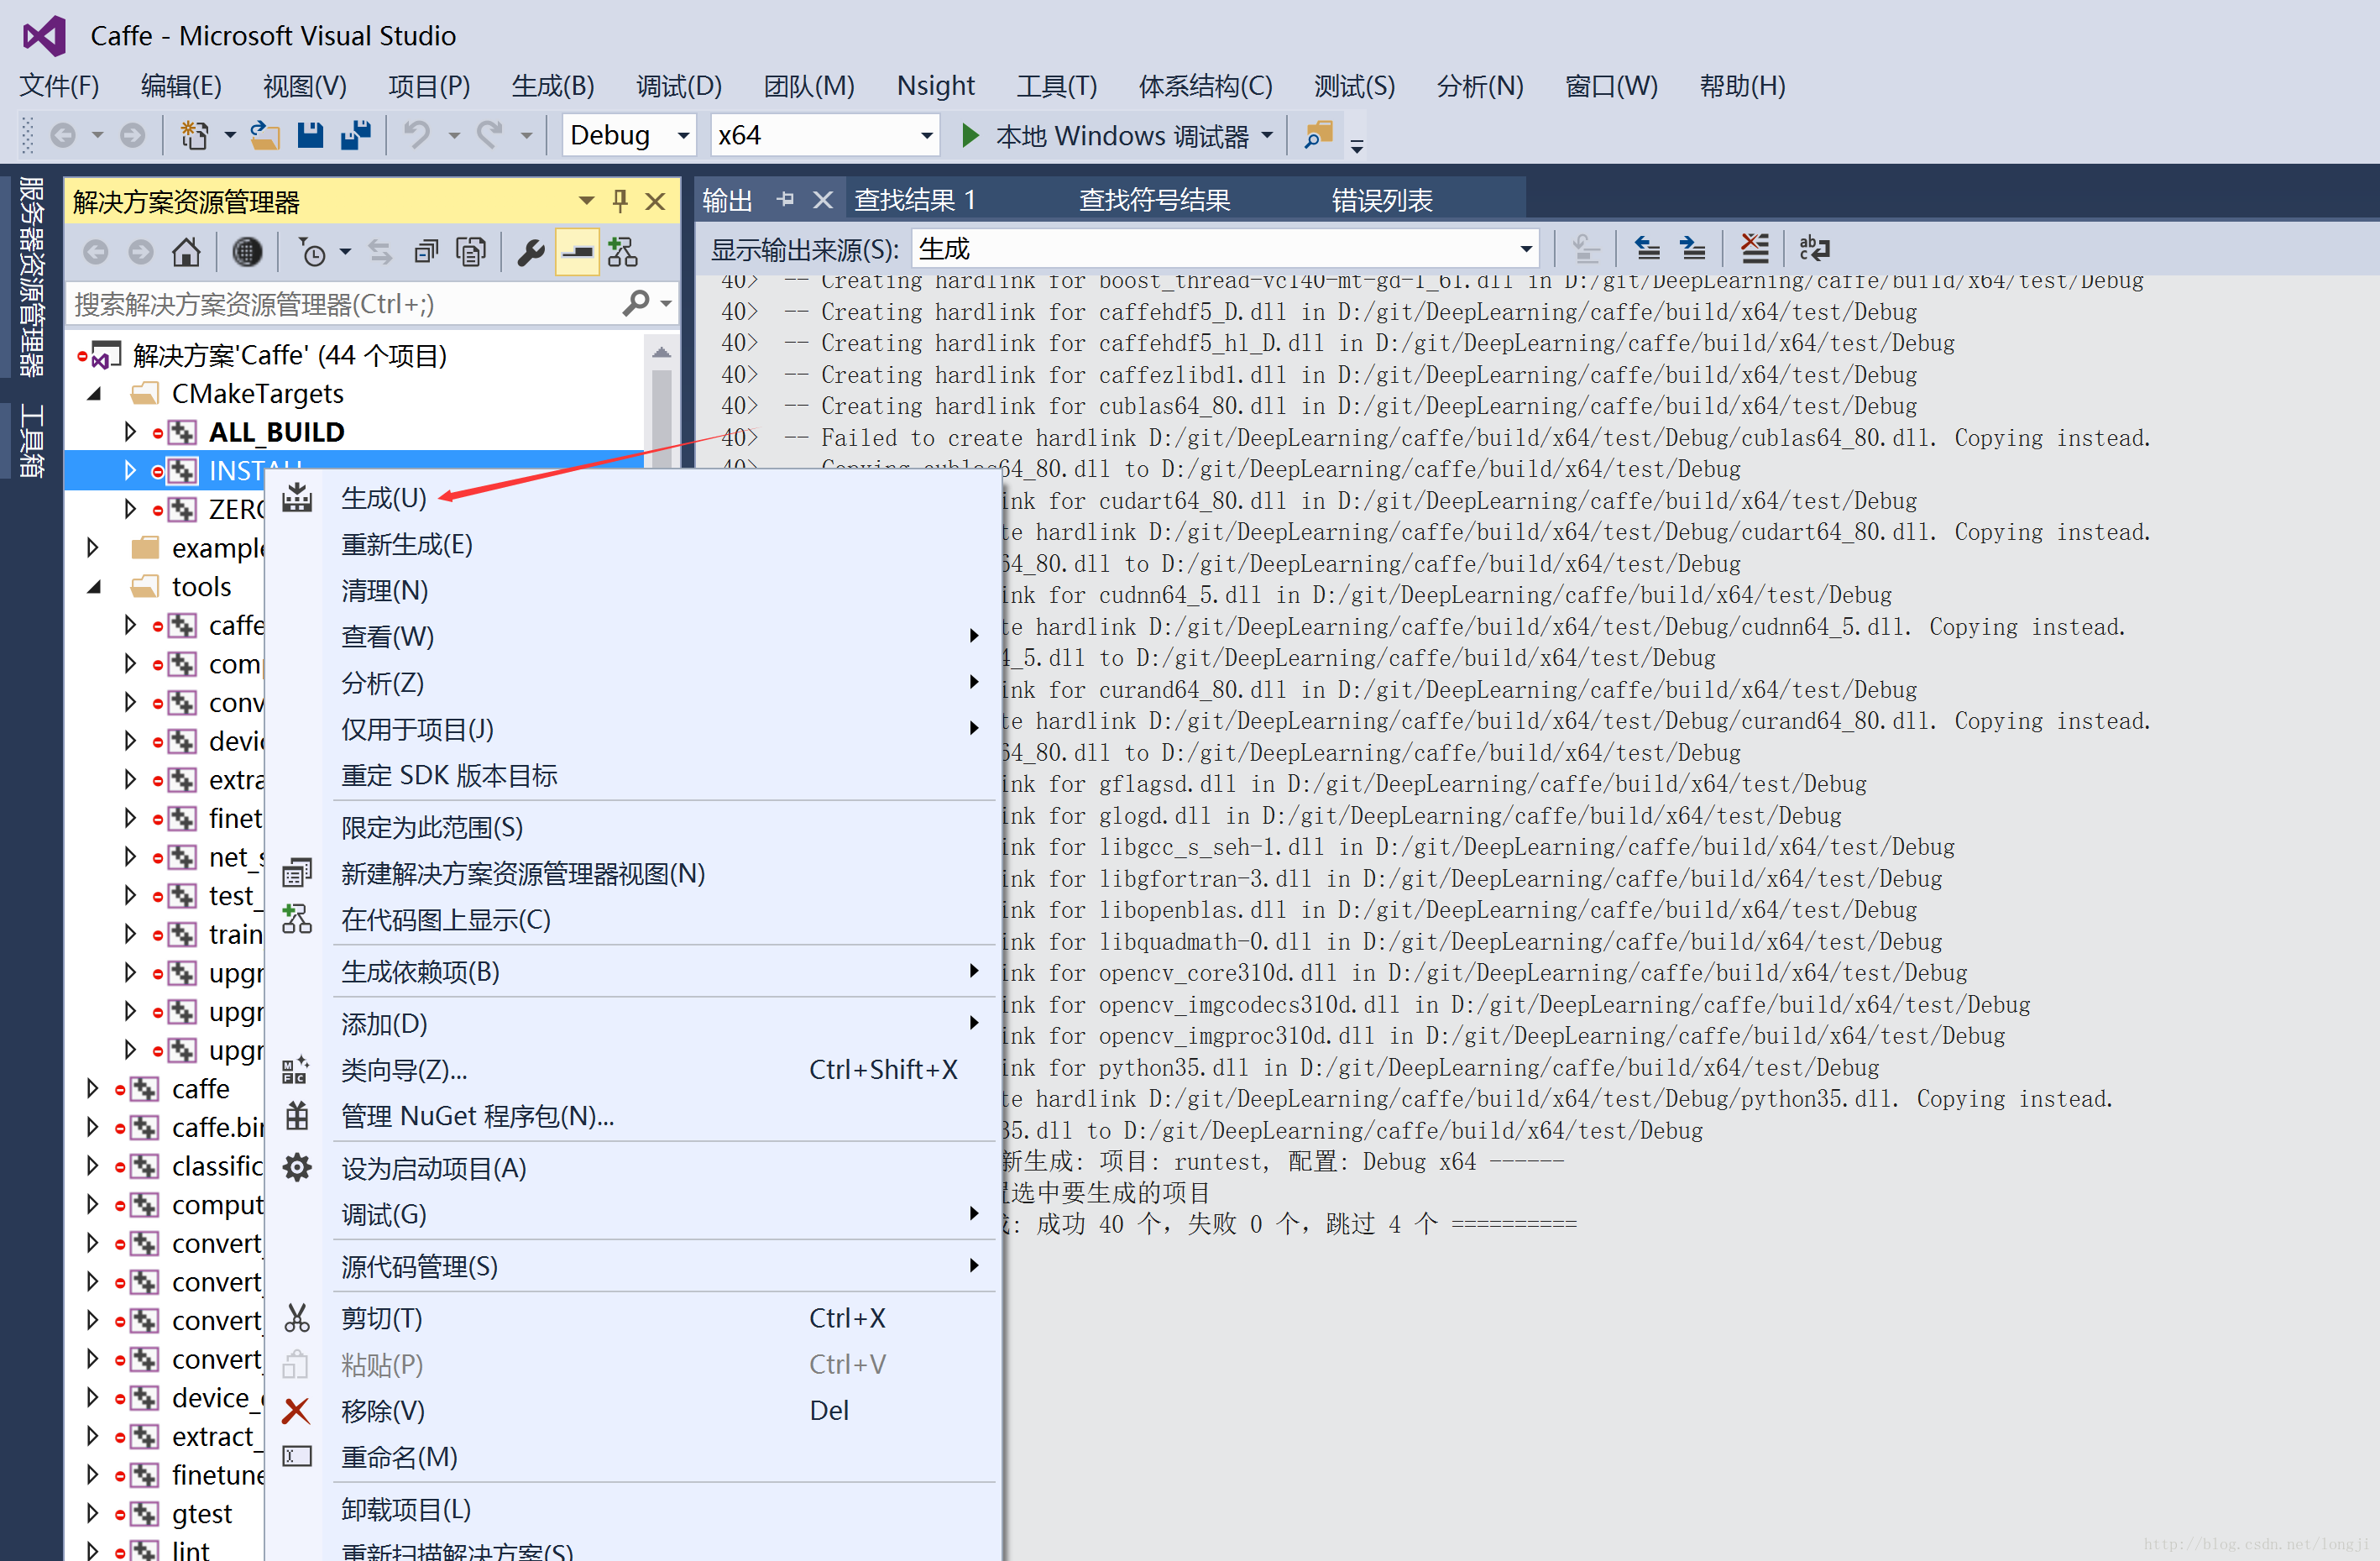Select 生成(U) in the context menu
Image resolution: width=2380 pixels, height=1561 pixels.
pyautogui.click(x=384, y=498)
